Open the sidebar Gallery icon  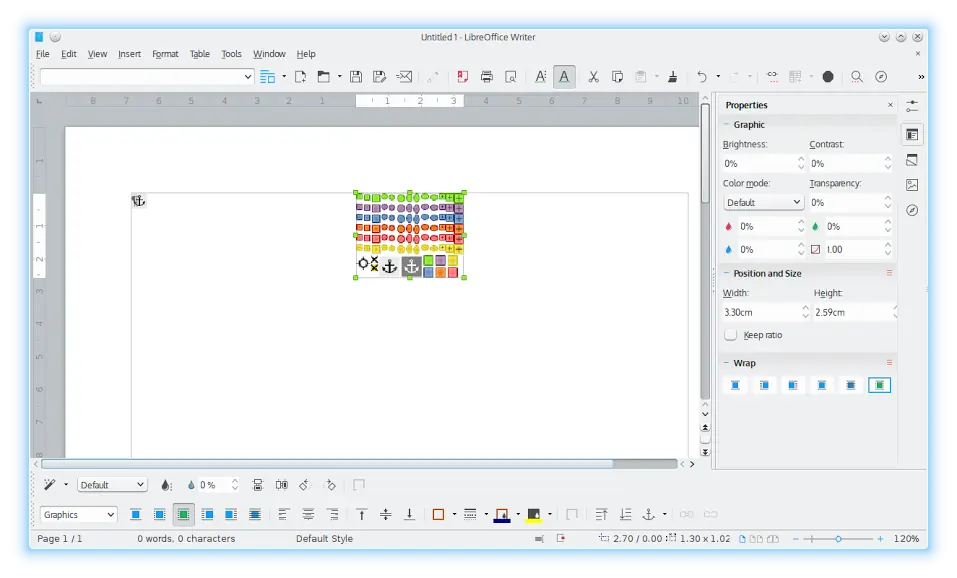click(x=912, y=185)
